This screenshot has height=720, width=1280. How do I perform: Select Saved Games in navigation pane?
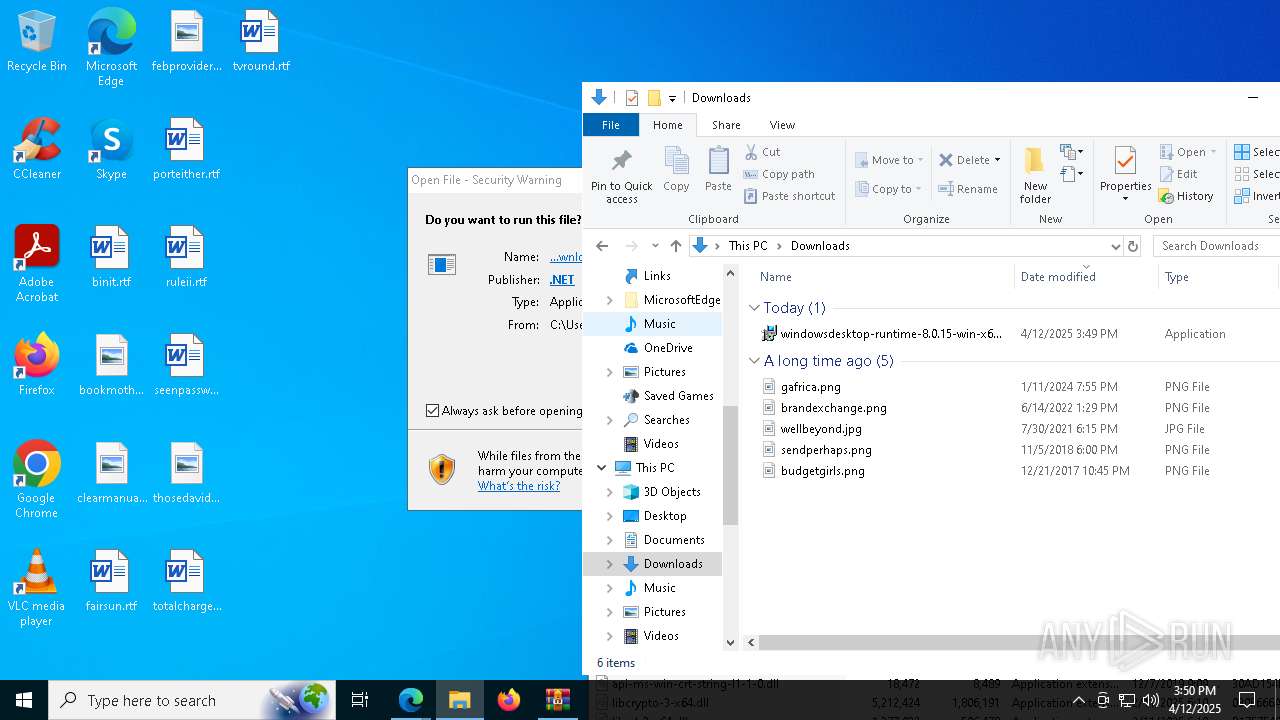[677, 396]
